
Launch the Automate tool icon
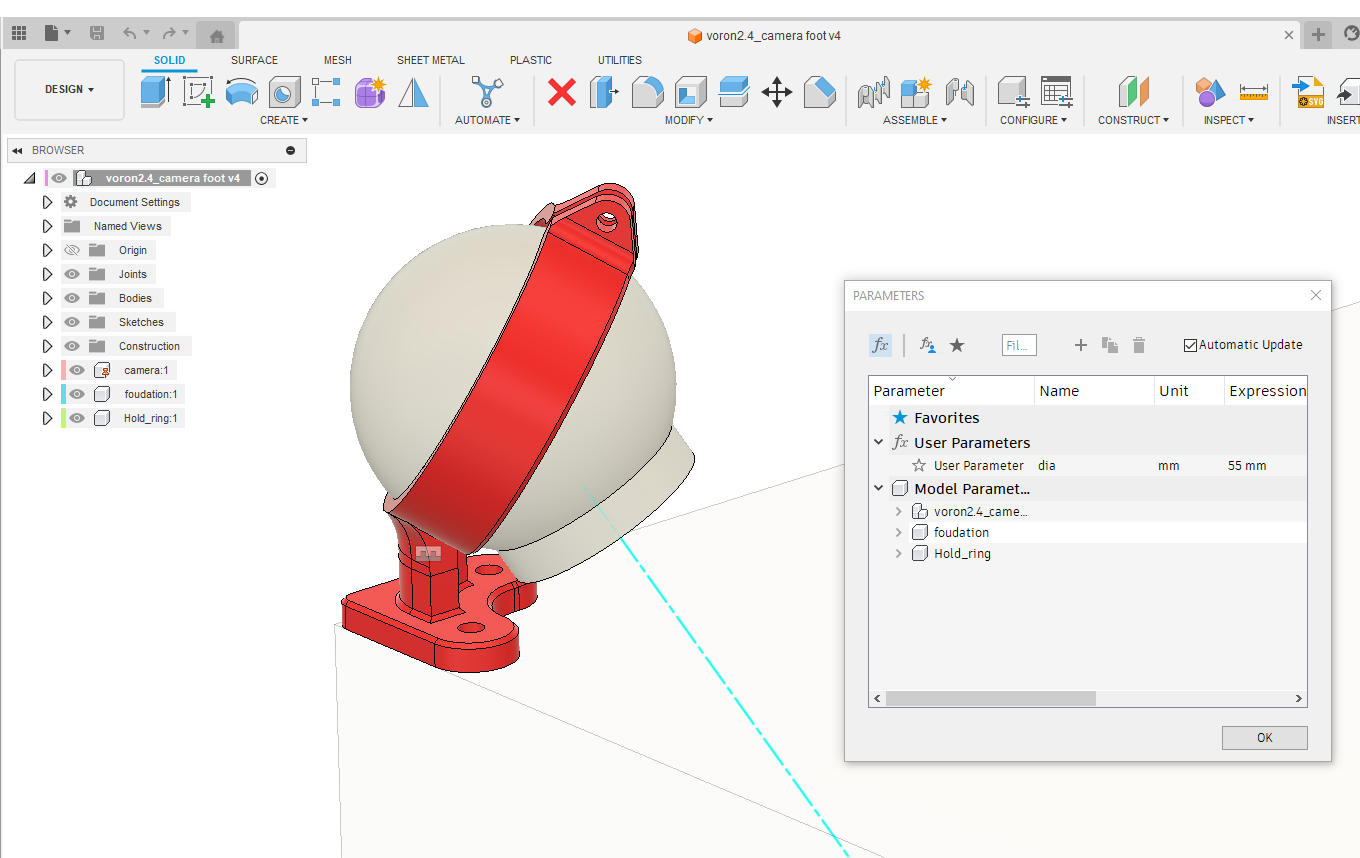pyautogui.click(x=487, y=92)
